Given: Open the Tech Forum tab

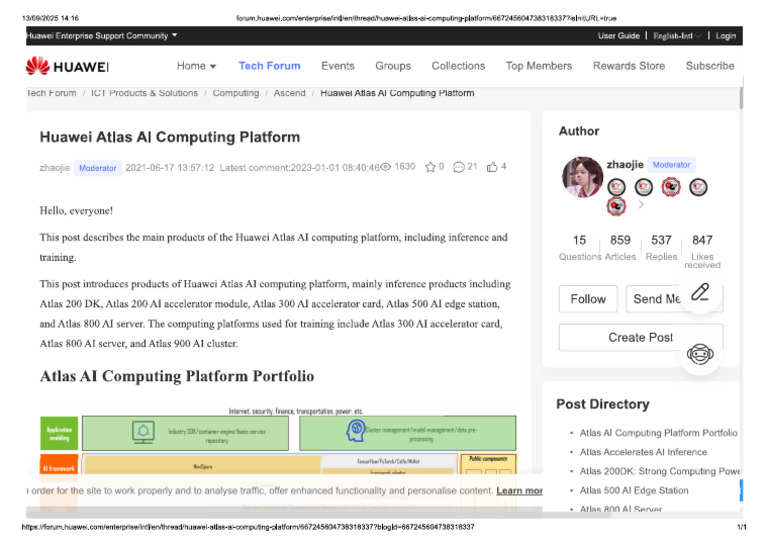Looking at the screenshot, I should [269, 66].
